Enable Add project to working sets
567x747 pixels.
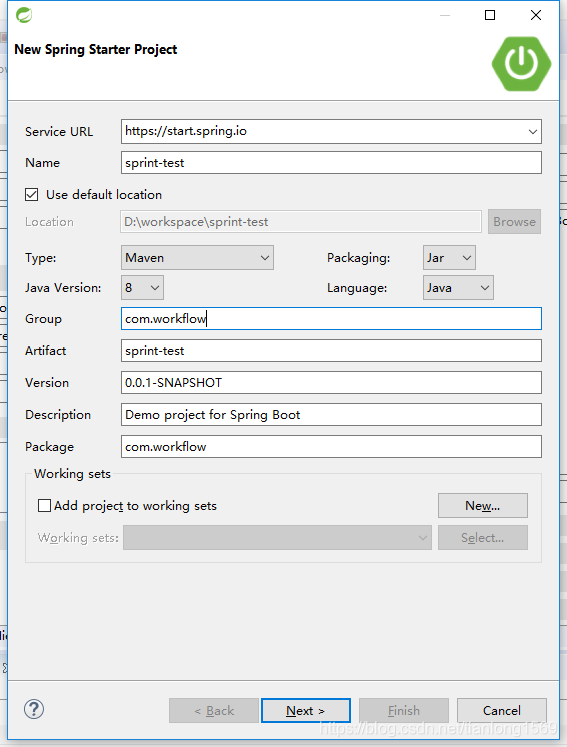click(x=44, y=505)
